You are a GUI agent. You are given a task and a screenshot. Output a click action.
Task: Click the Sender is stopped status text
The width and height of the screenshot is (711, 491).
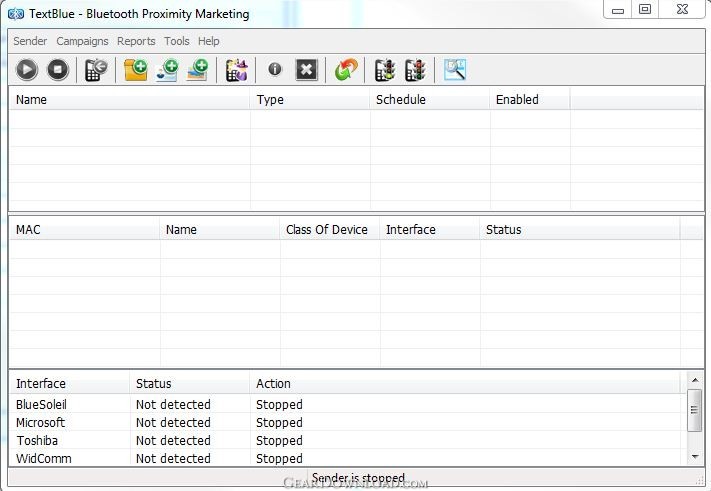point(358,478)
